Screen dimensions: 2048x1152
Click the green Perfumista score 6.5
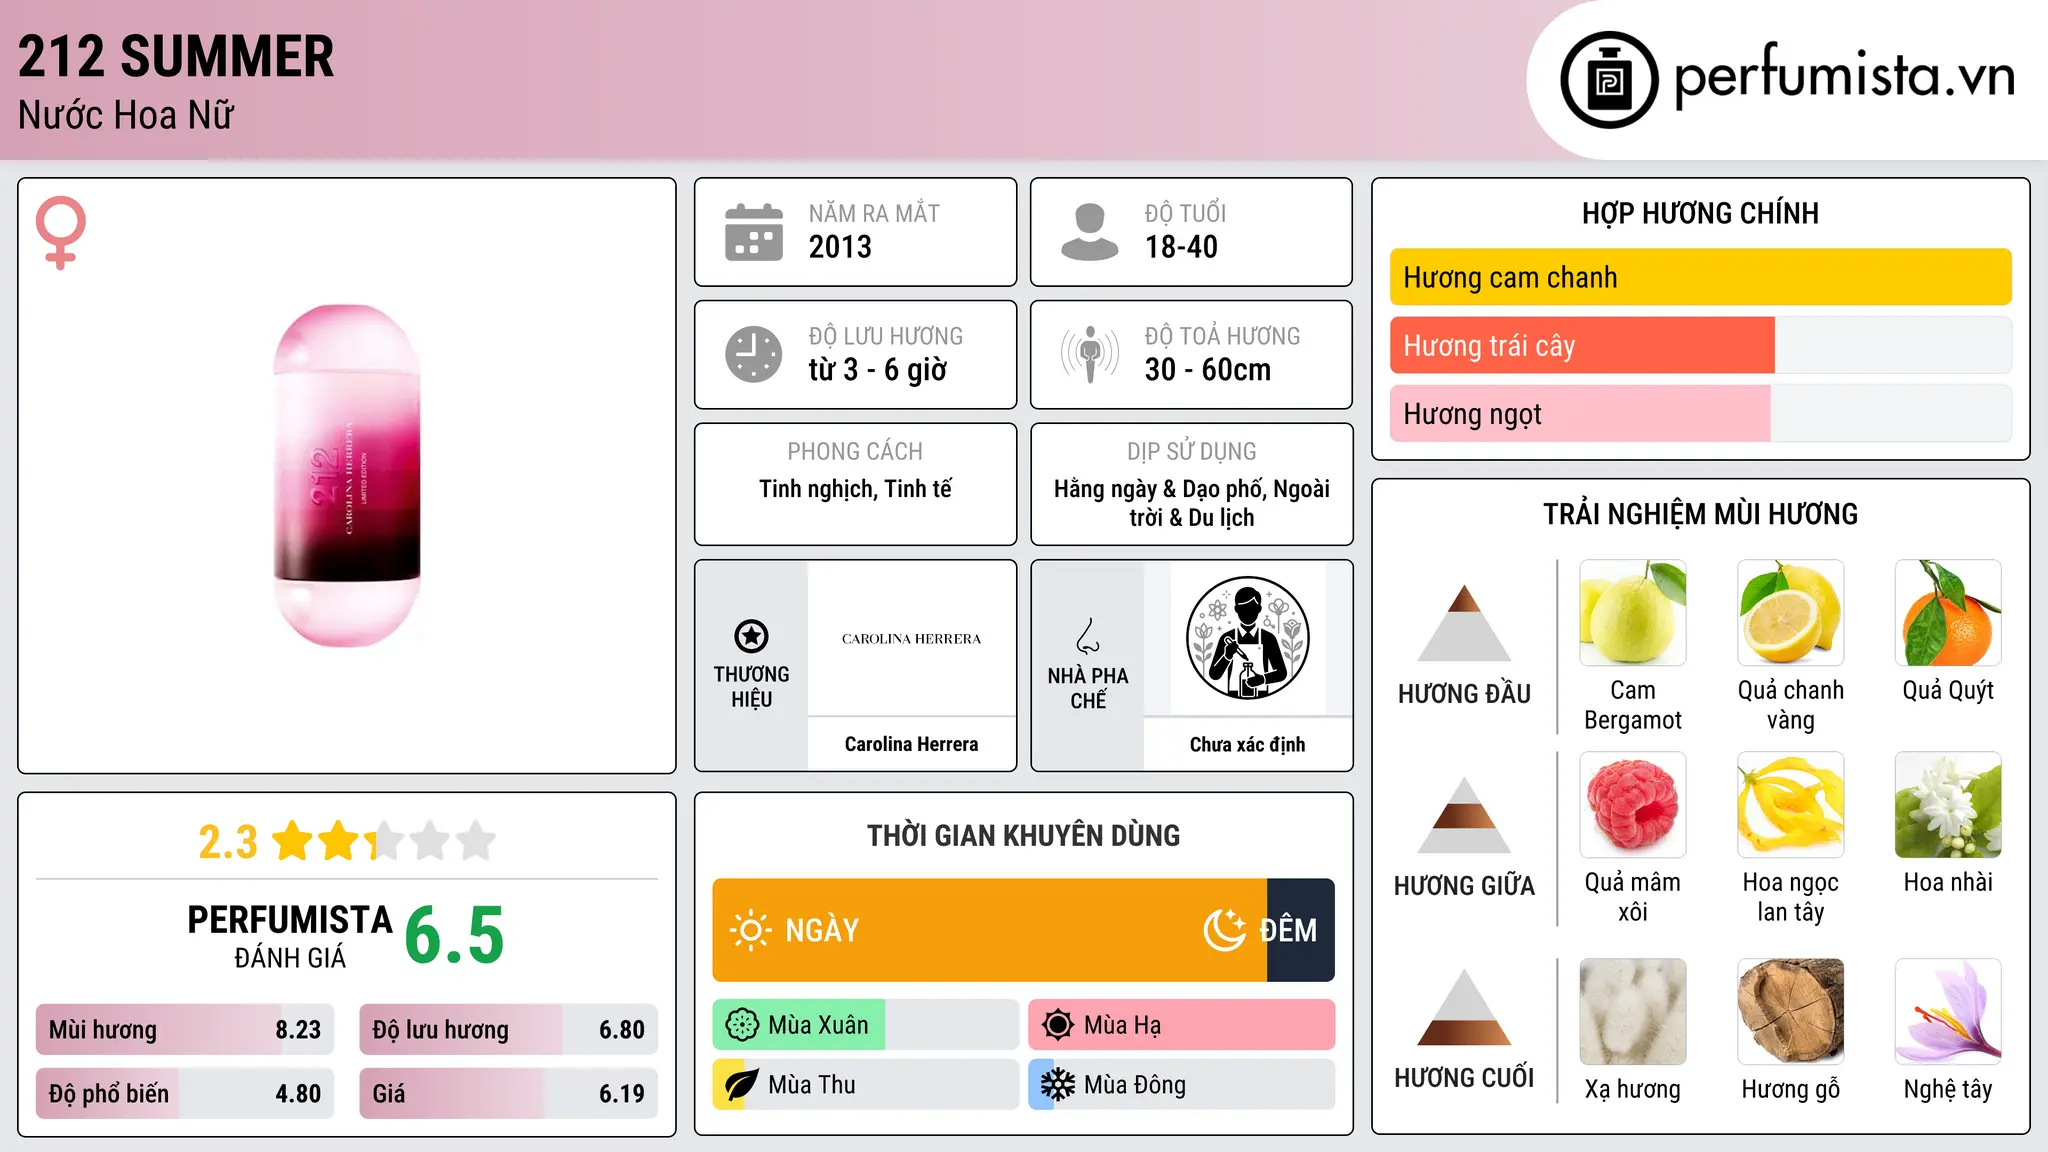pos(454,935)
